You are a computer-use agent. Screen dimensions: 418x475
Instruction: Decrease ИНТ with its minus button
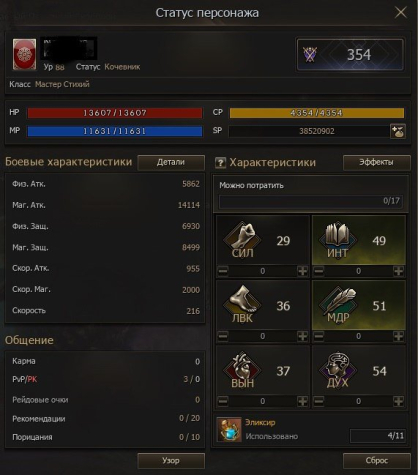tap(319, 271)
